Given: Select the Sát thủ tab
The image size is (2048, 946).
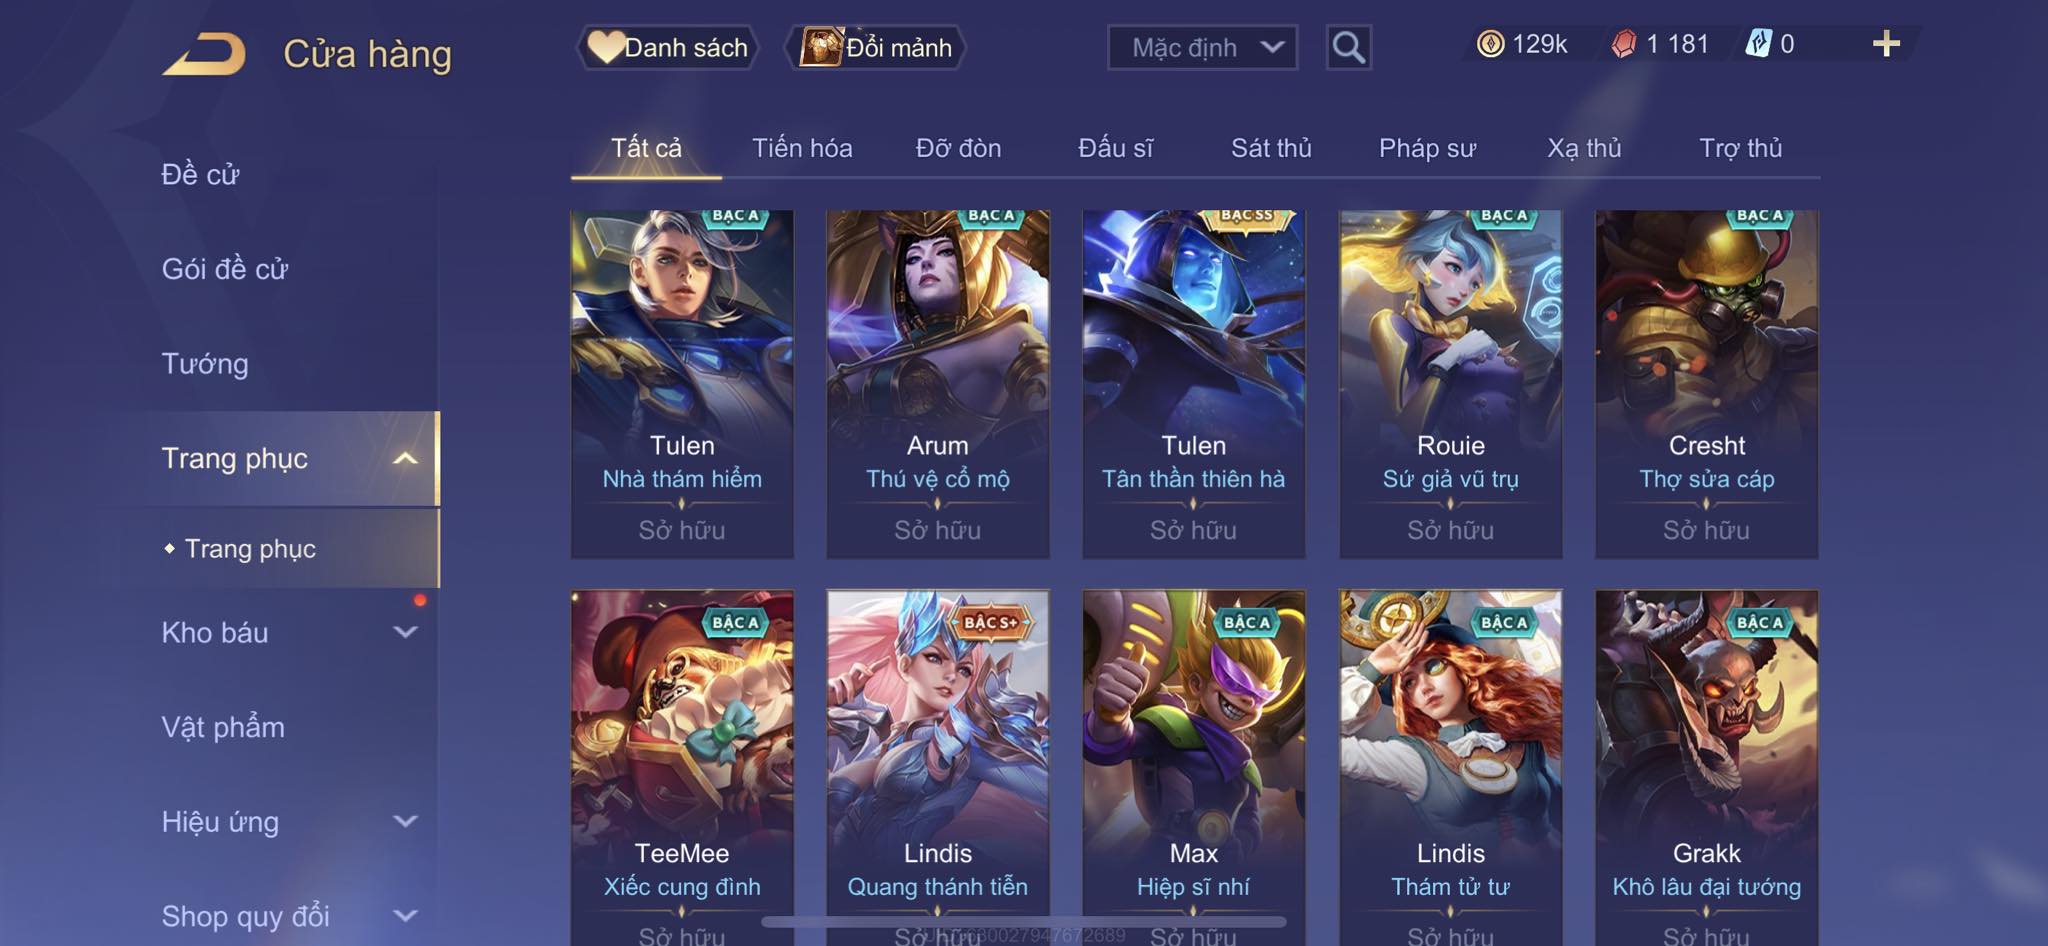Looking at the screenshot, I should coord(1271,148).
